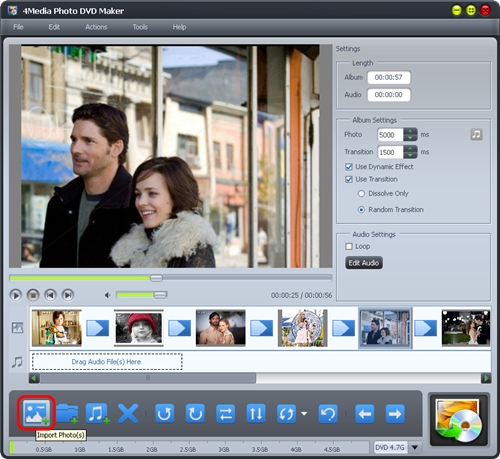
Task: Click the Drag Audio File(s) Here box
Action: [107, 362]
